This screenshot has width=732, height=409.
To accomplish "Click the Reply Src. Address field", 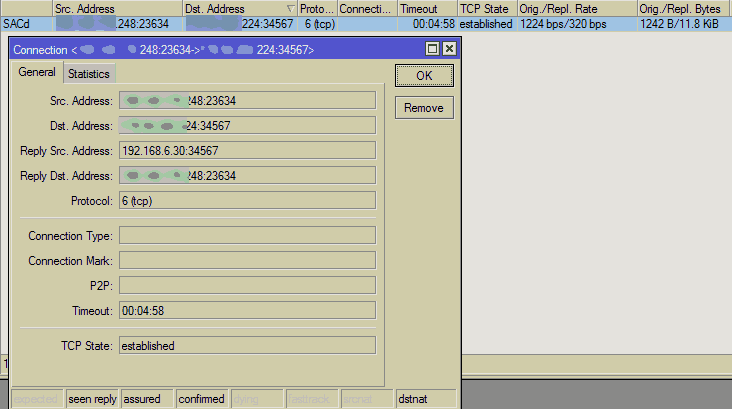I will tap(247, 150).
